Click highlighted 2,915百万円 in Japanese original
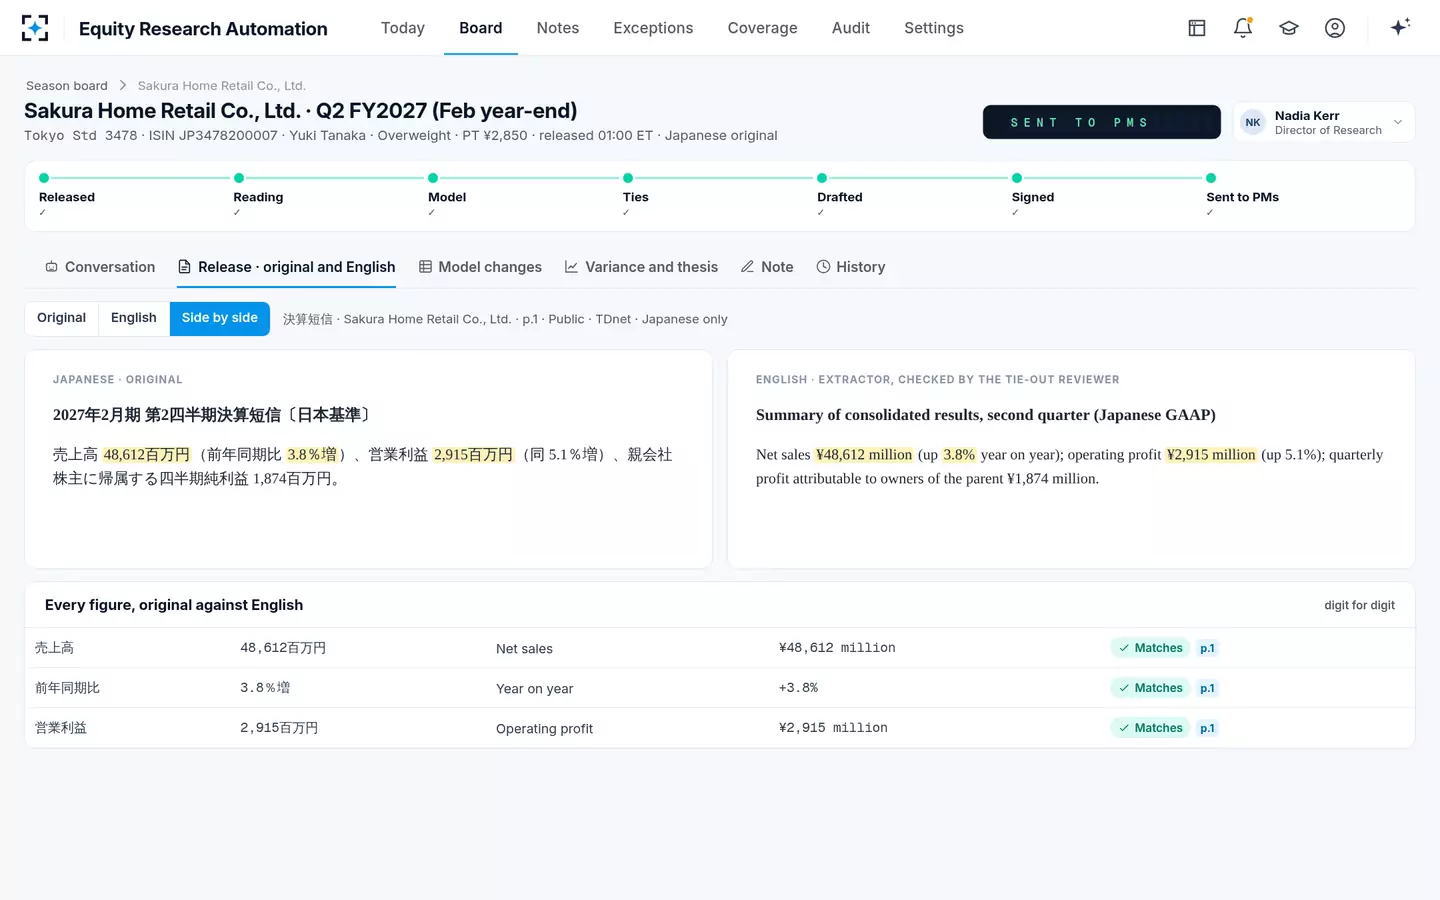1440x900 pixels. click(473, 455)
